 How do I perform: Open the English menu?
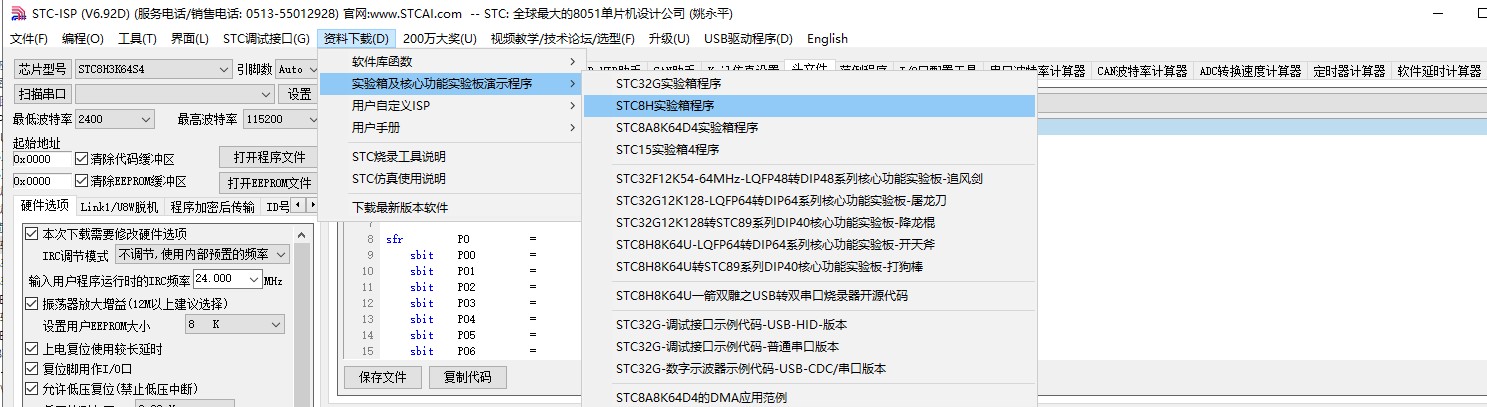tap(827, 39)
